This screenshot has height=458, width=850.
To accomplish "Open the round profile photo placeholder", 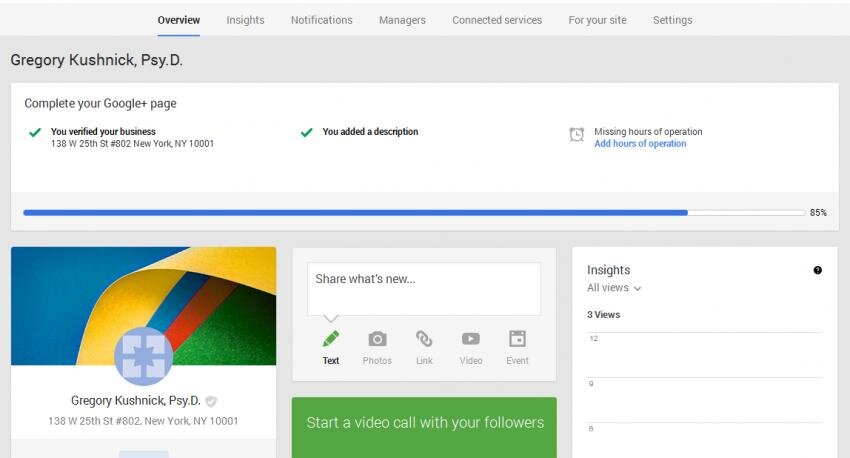I will click(x=144, y=356).
